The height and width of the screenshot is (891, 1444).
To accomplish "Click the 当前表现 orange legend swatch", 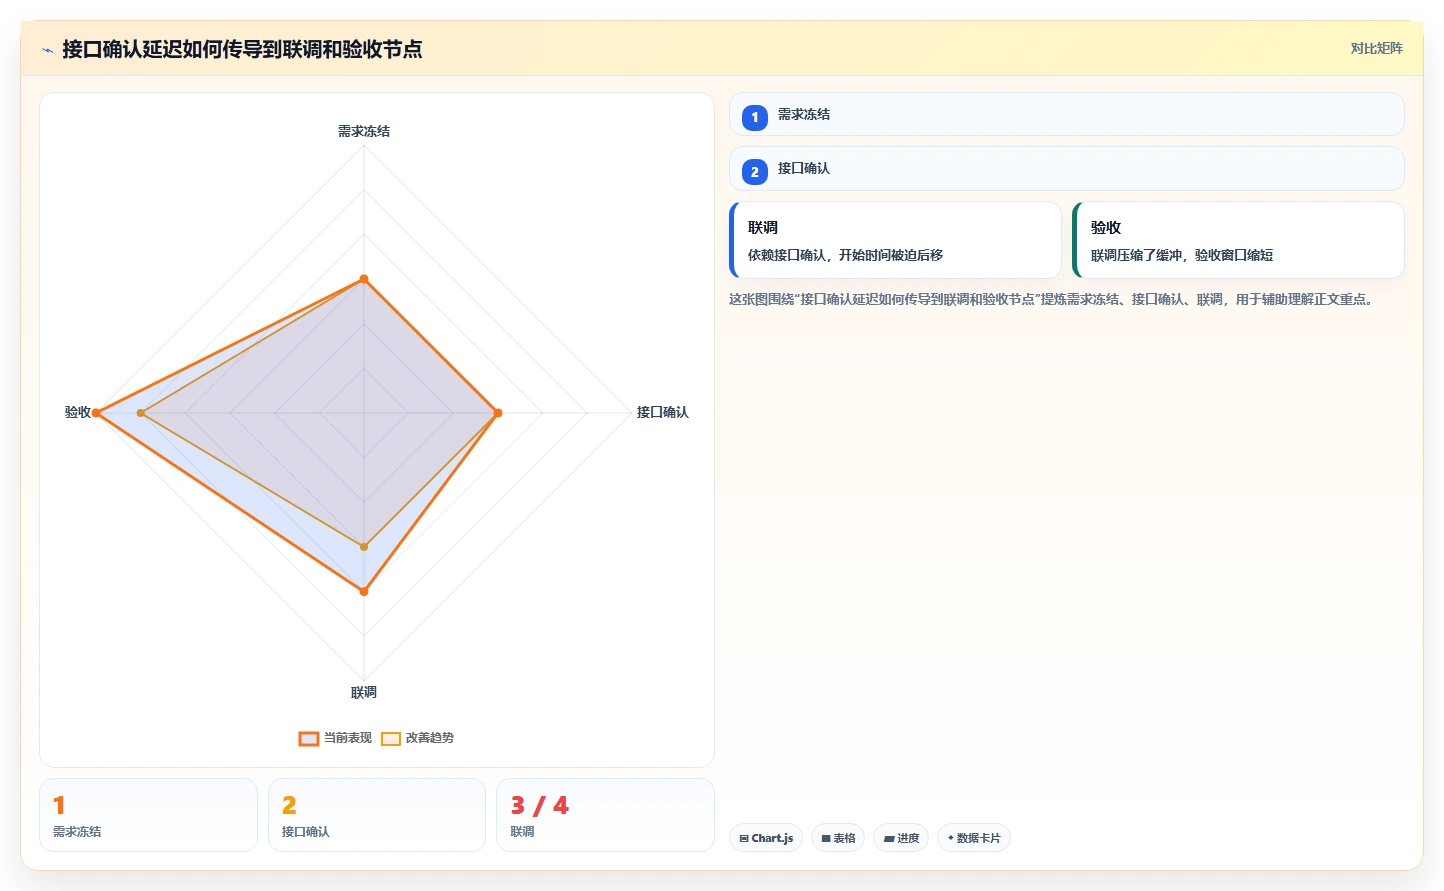I will pos(309,739).
